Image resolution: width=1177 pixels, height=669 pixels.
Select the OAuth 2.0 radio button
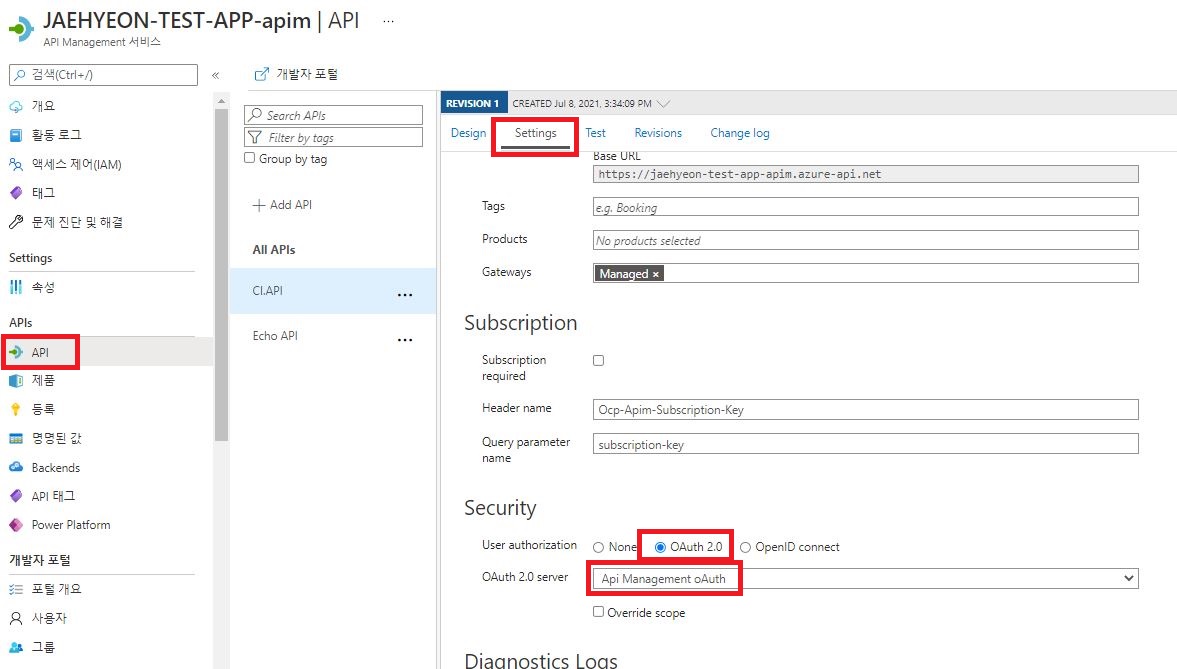[x=661, y=547]
